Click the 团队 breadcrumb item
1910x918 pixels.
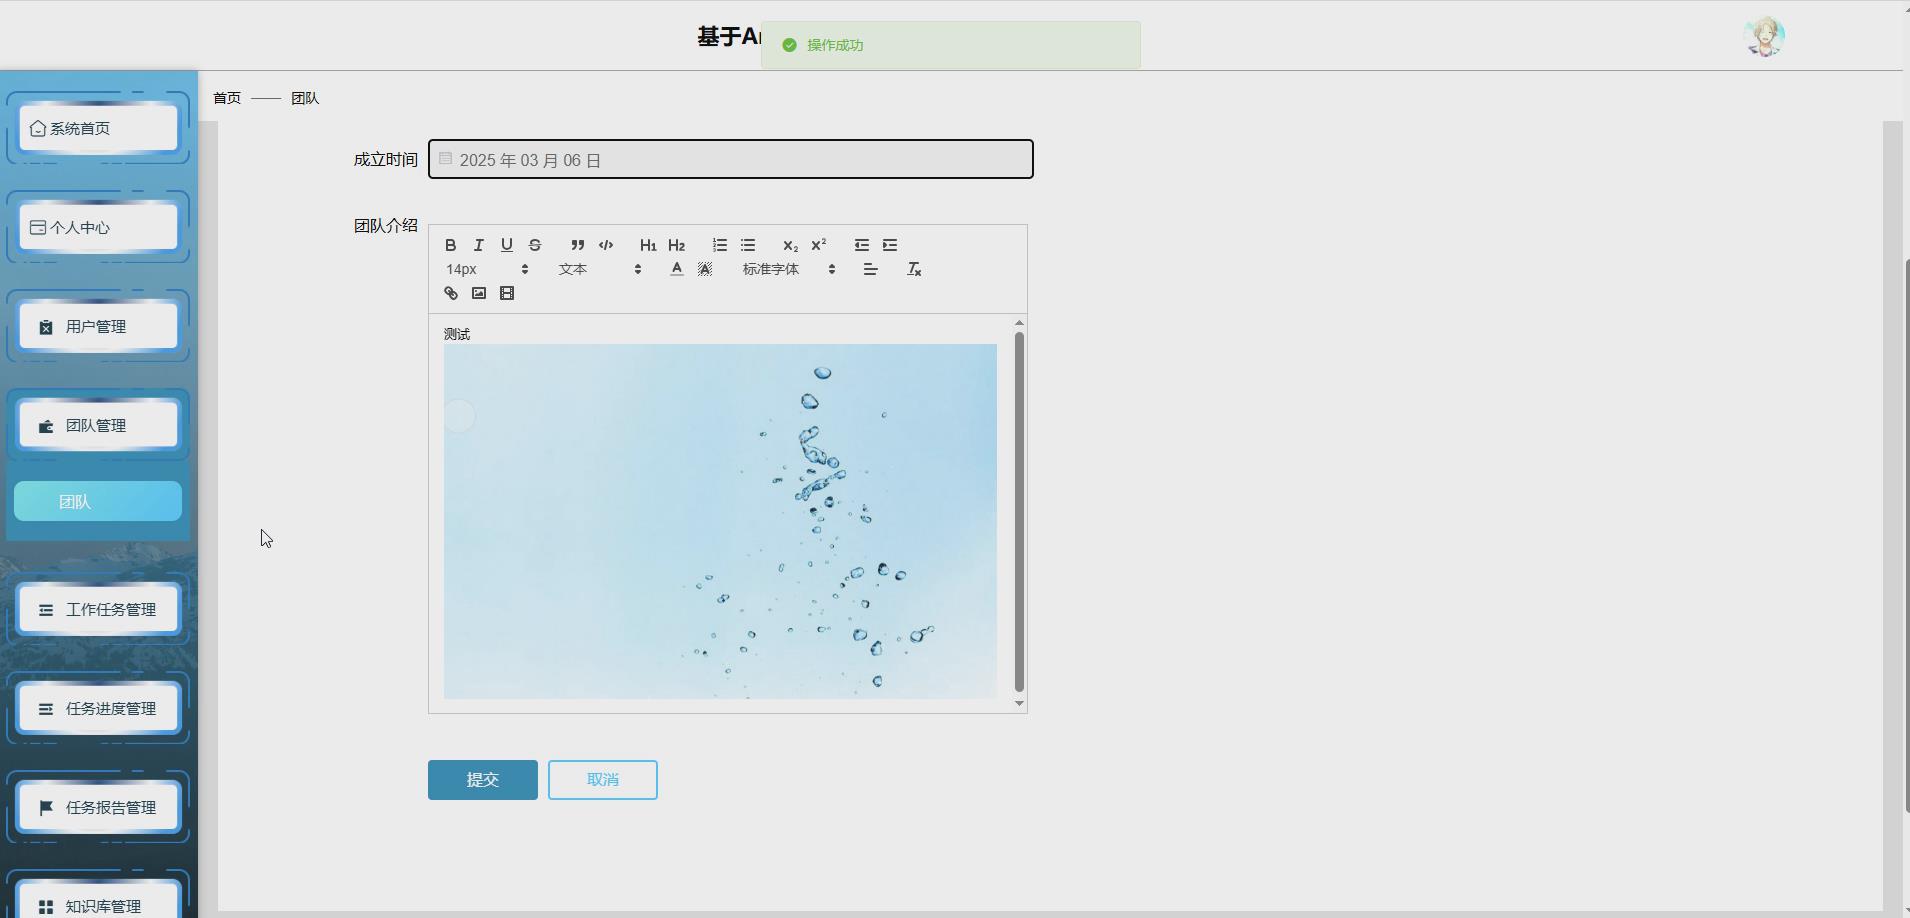coord(305,98)
